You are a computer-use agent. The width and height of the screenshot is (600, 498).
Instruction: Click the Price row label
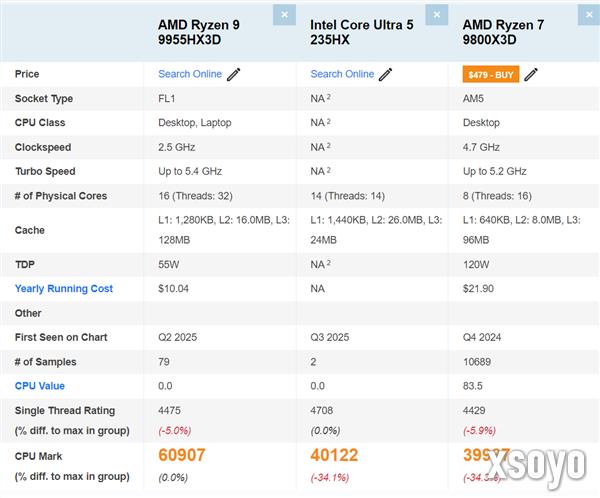(x=27, y=74)
